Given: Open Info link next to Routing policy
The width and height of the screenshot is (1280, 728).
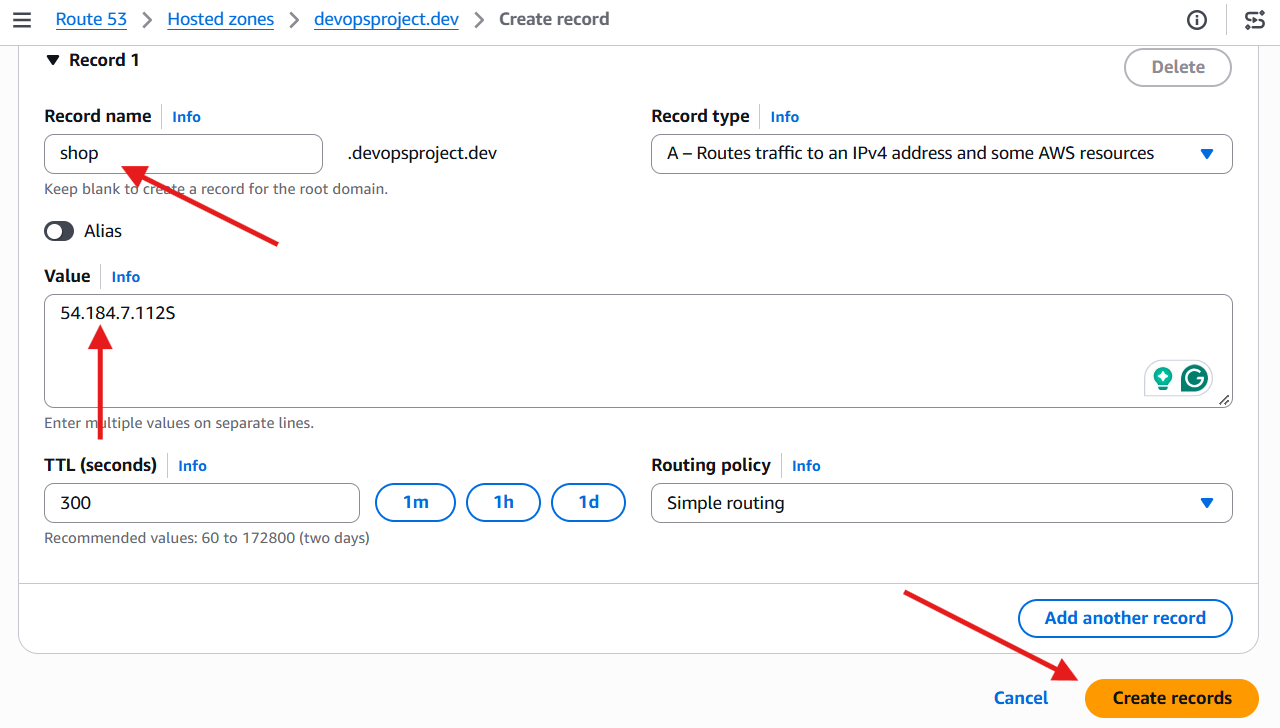Looking at the screenshot, I should coord(806,466).
